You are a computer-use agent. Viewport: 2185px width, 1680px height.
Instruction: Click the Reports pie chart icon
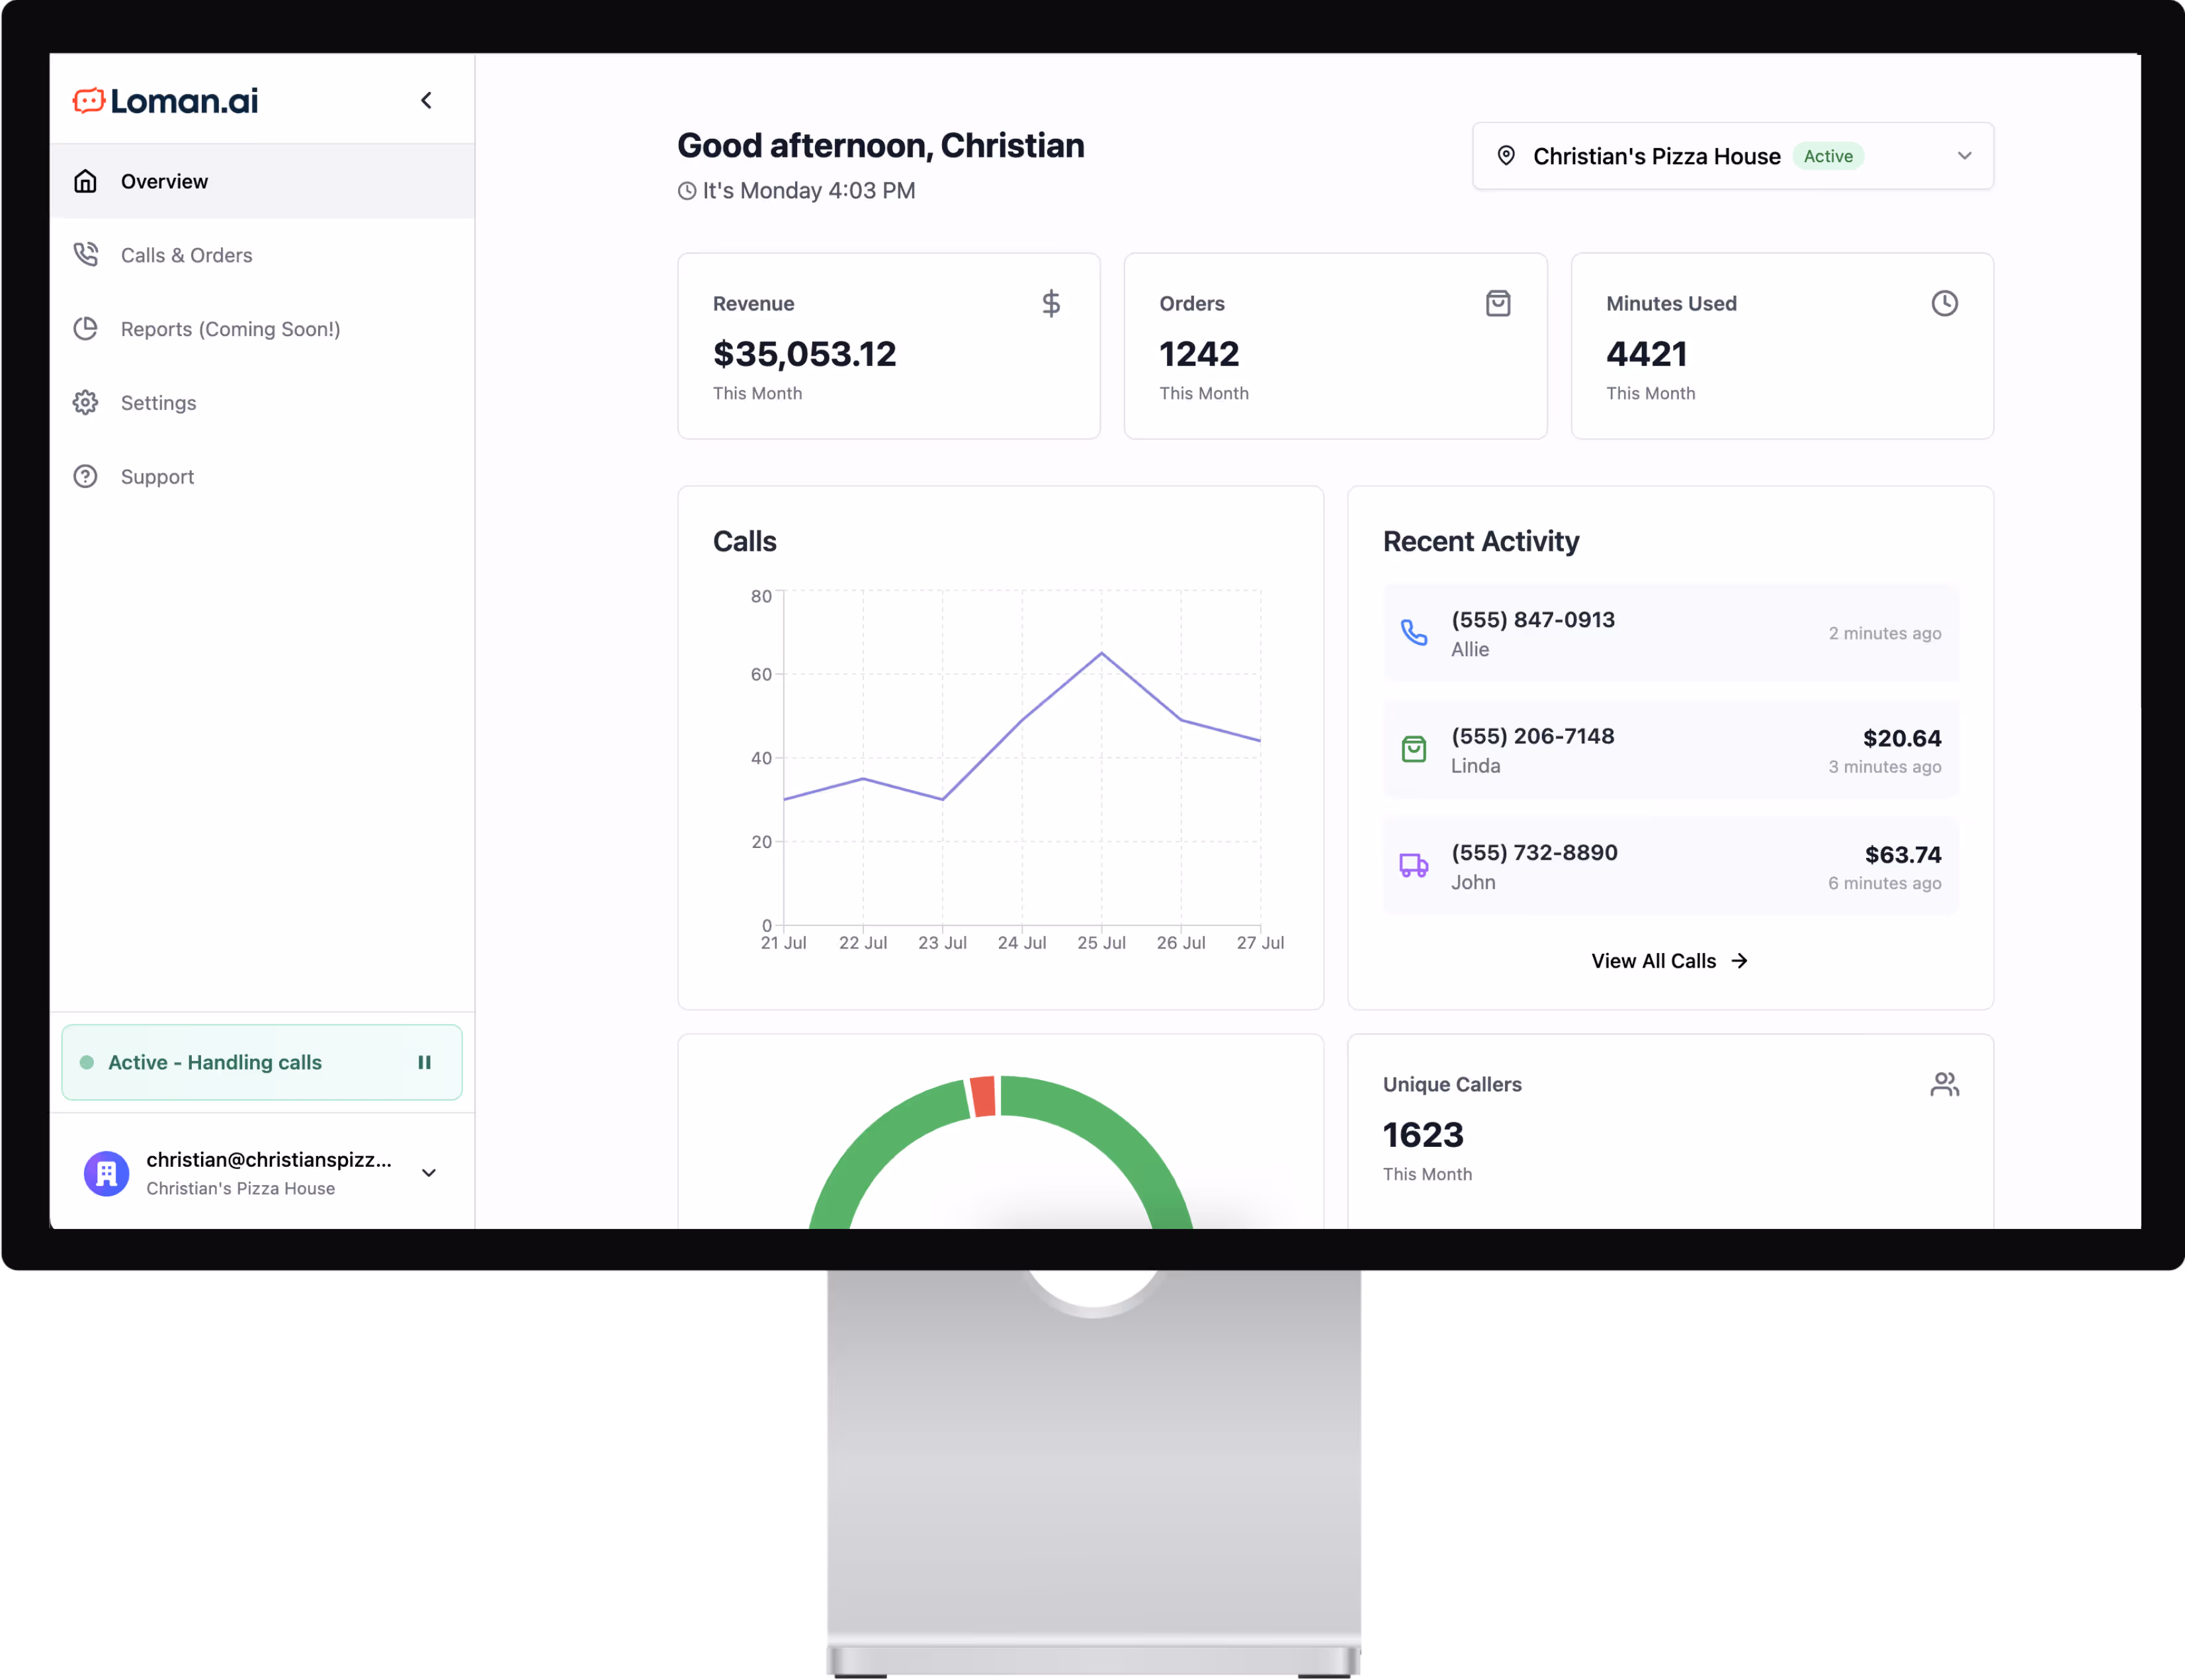86,329
